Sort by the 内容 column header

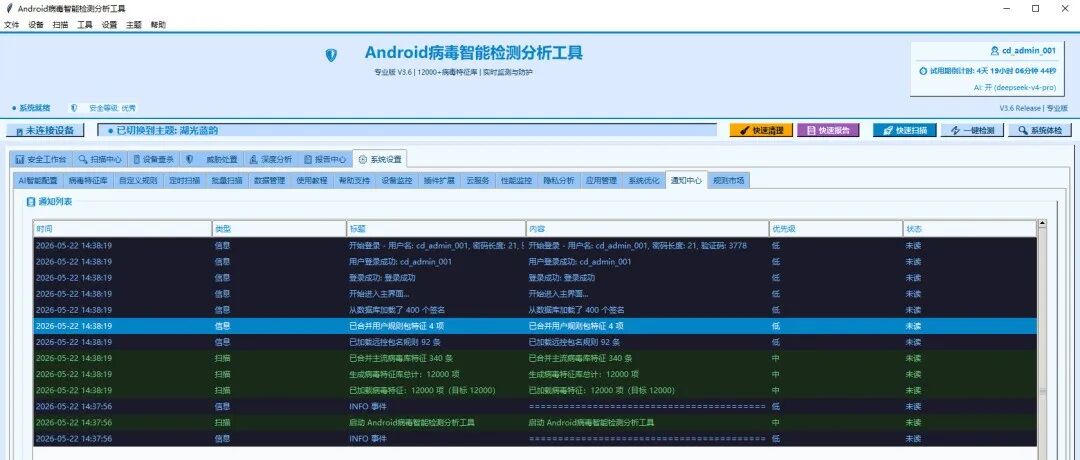(647, 229)
